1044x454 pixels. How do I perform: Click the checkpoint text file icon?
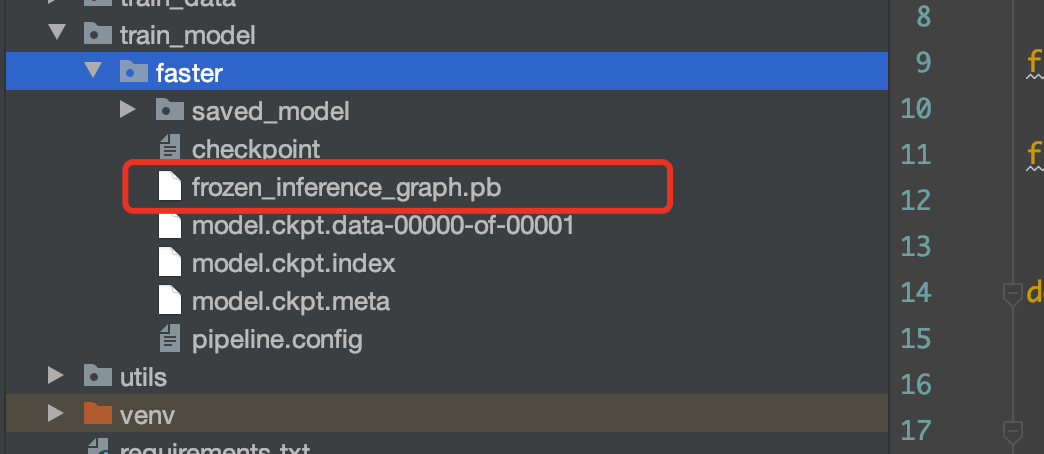click(170, 148)
